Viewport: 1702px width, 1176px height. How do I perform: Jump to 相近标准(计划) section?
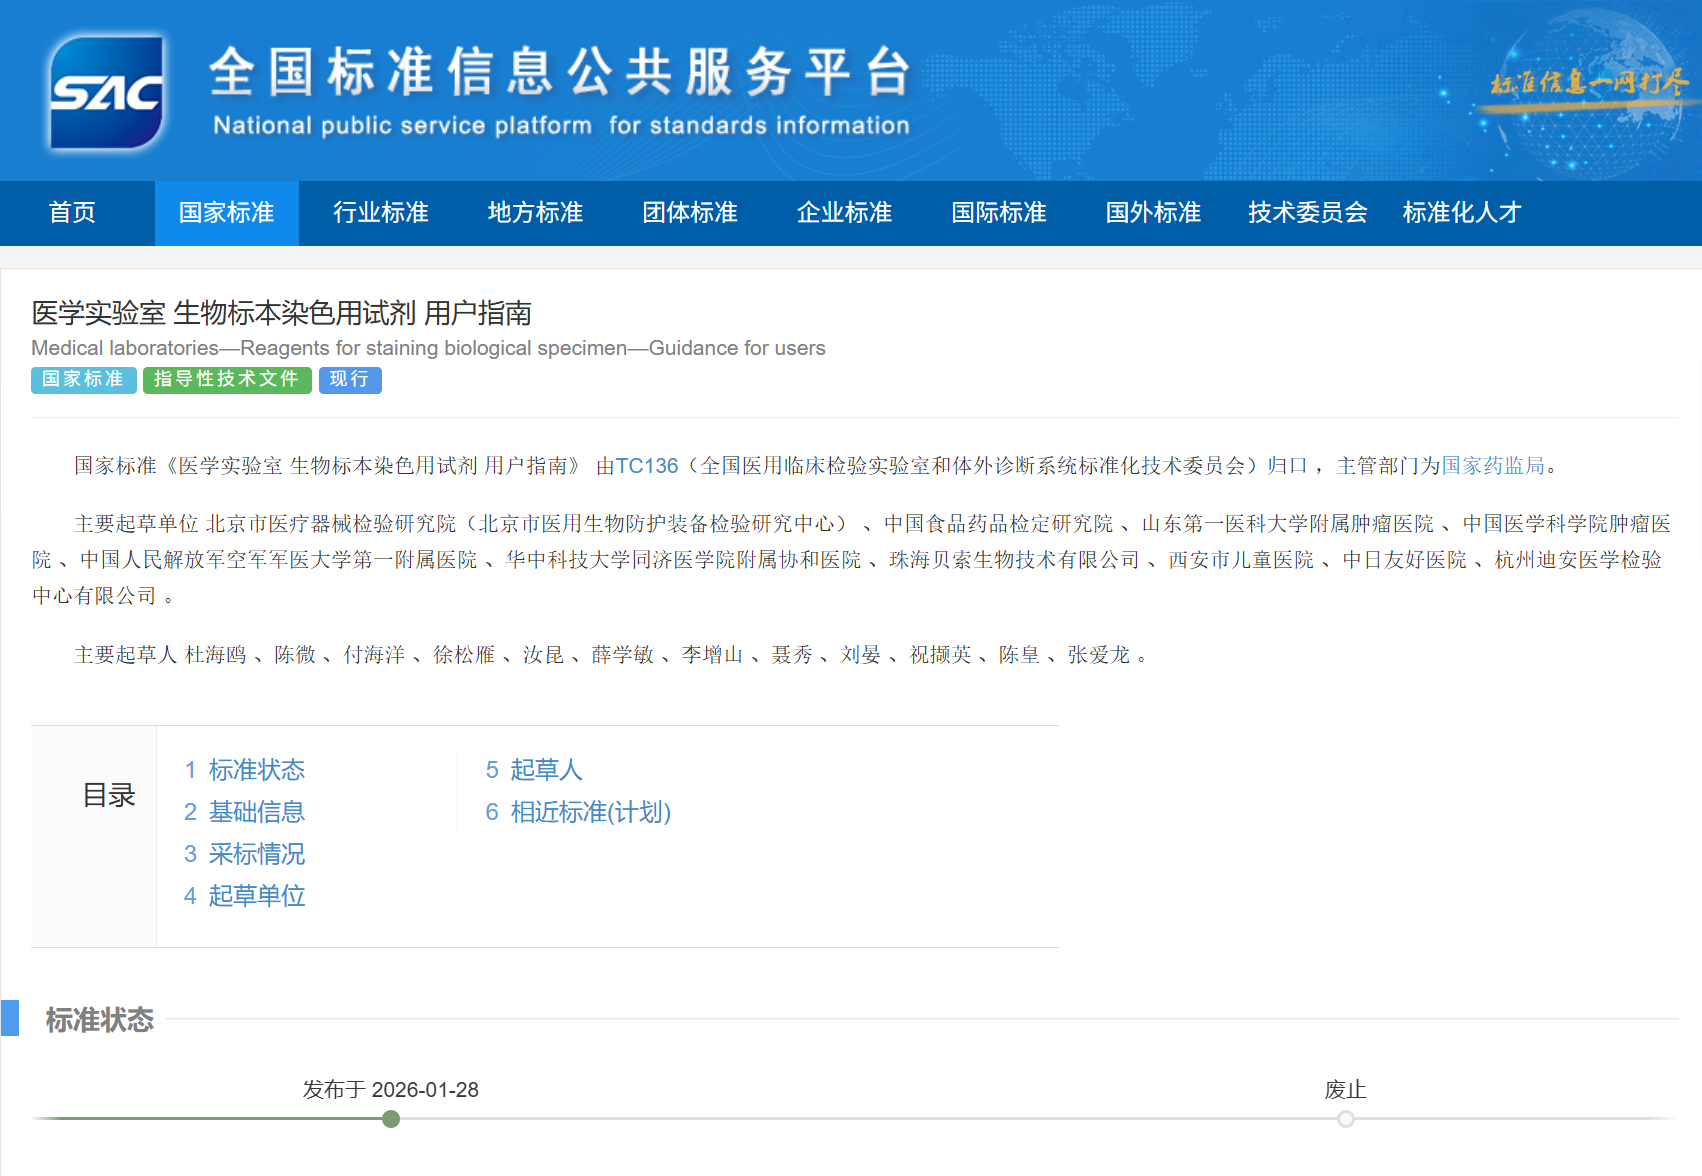(590, 812)
